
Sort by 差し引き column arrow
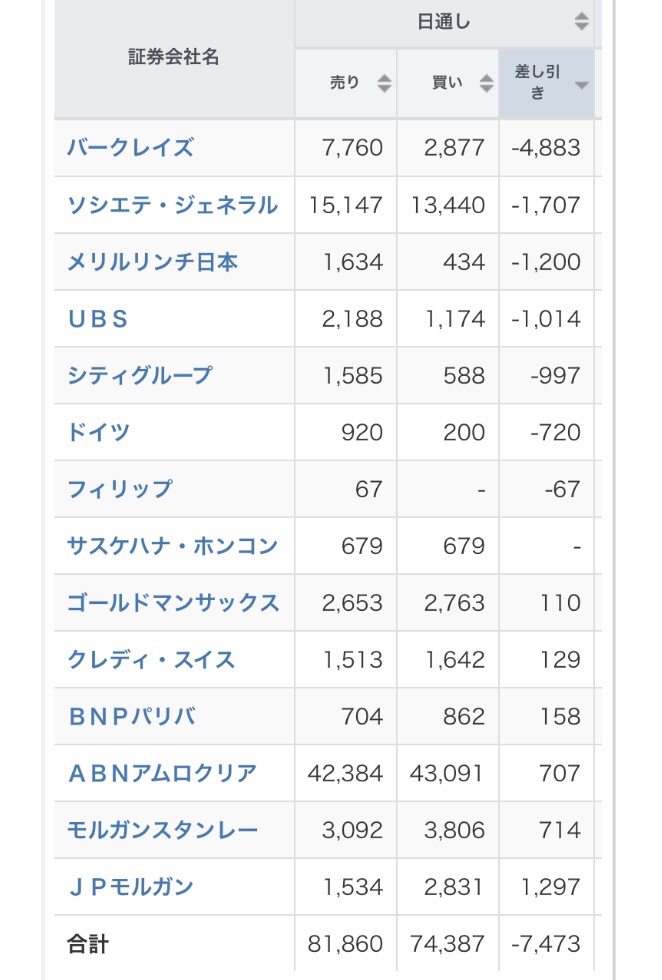point(581,85)
